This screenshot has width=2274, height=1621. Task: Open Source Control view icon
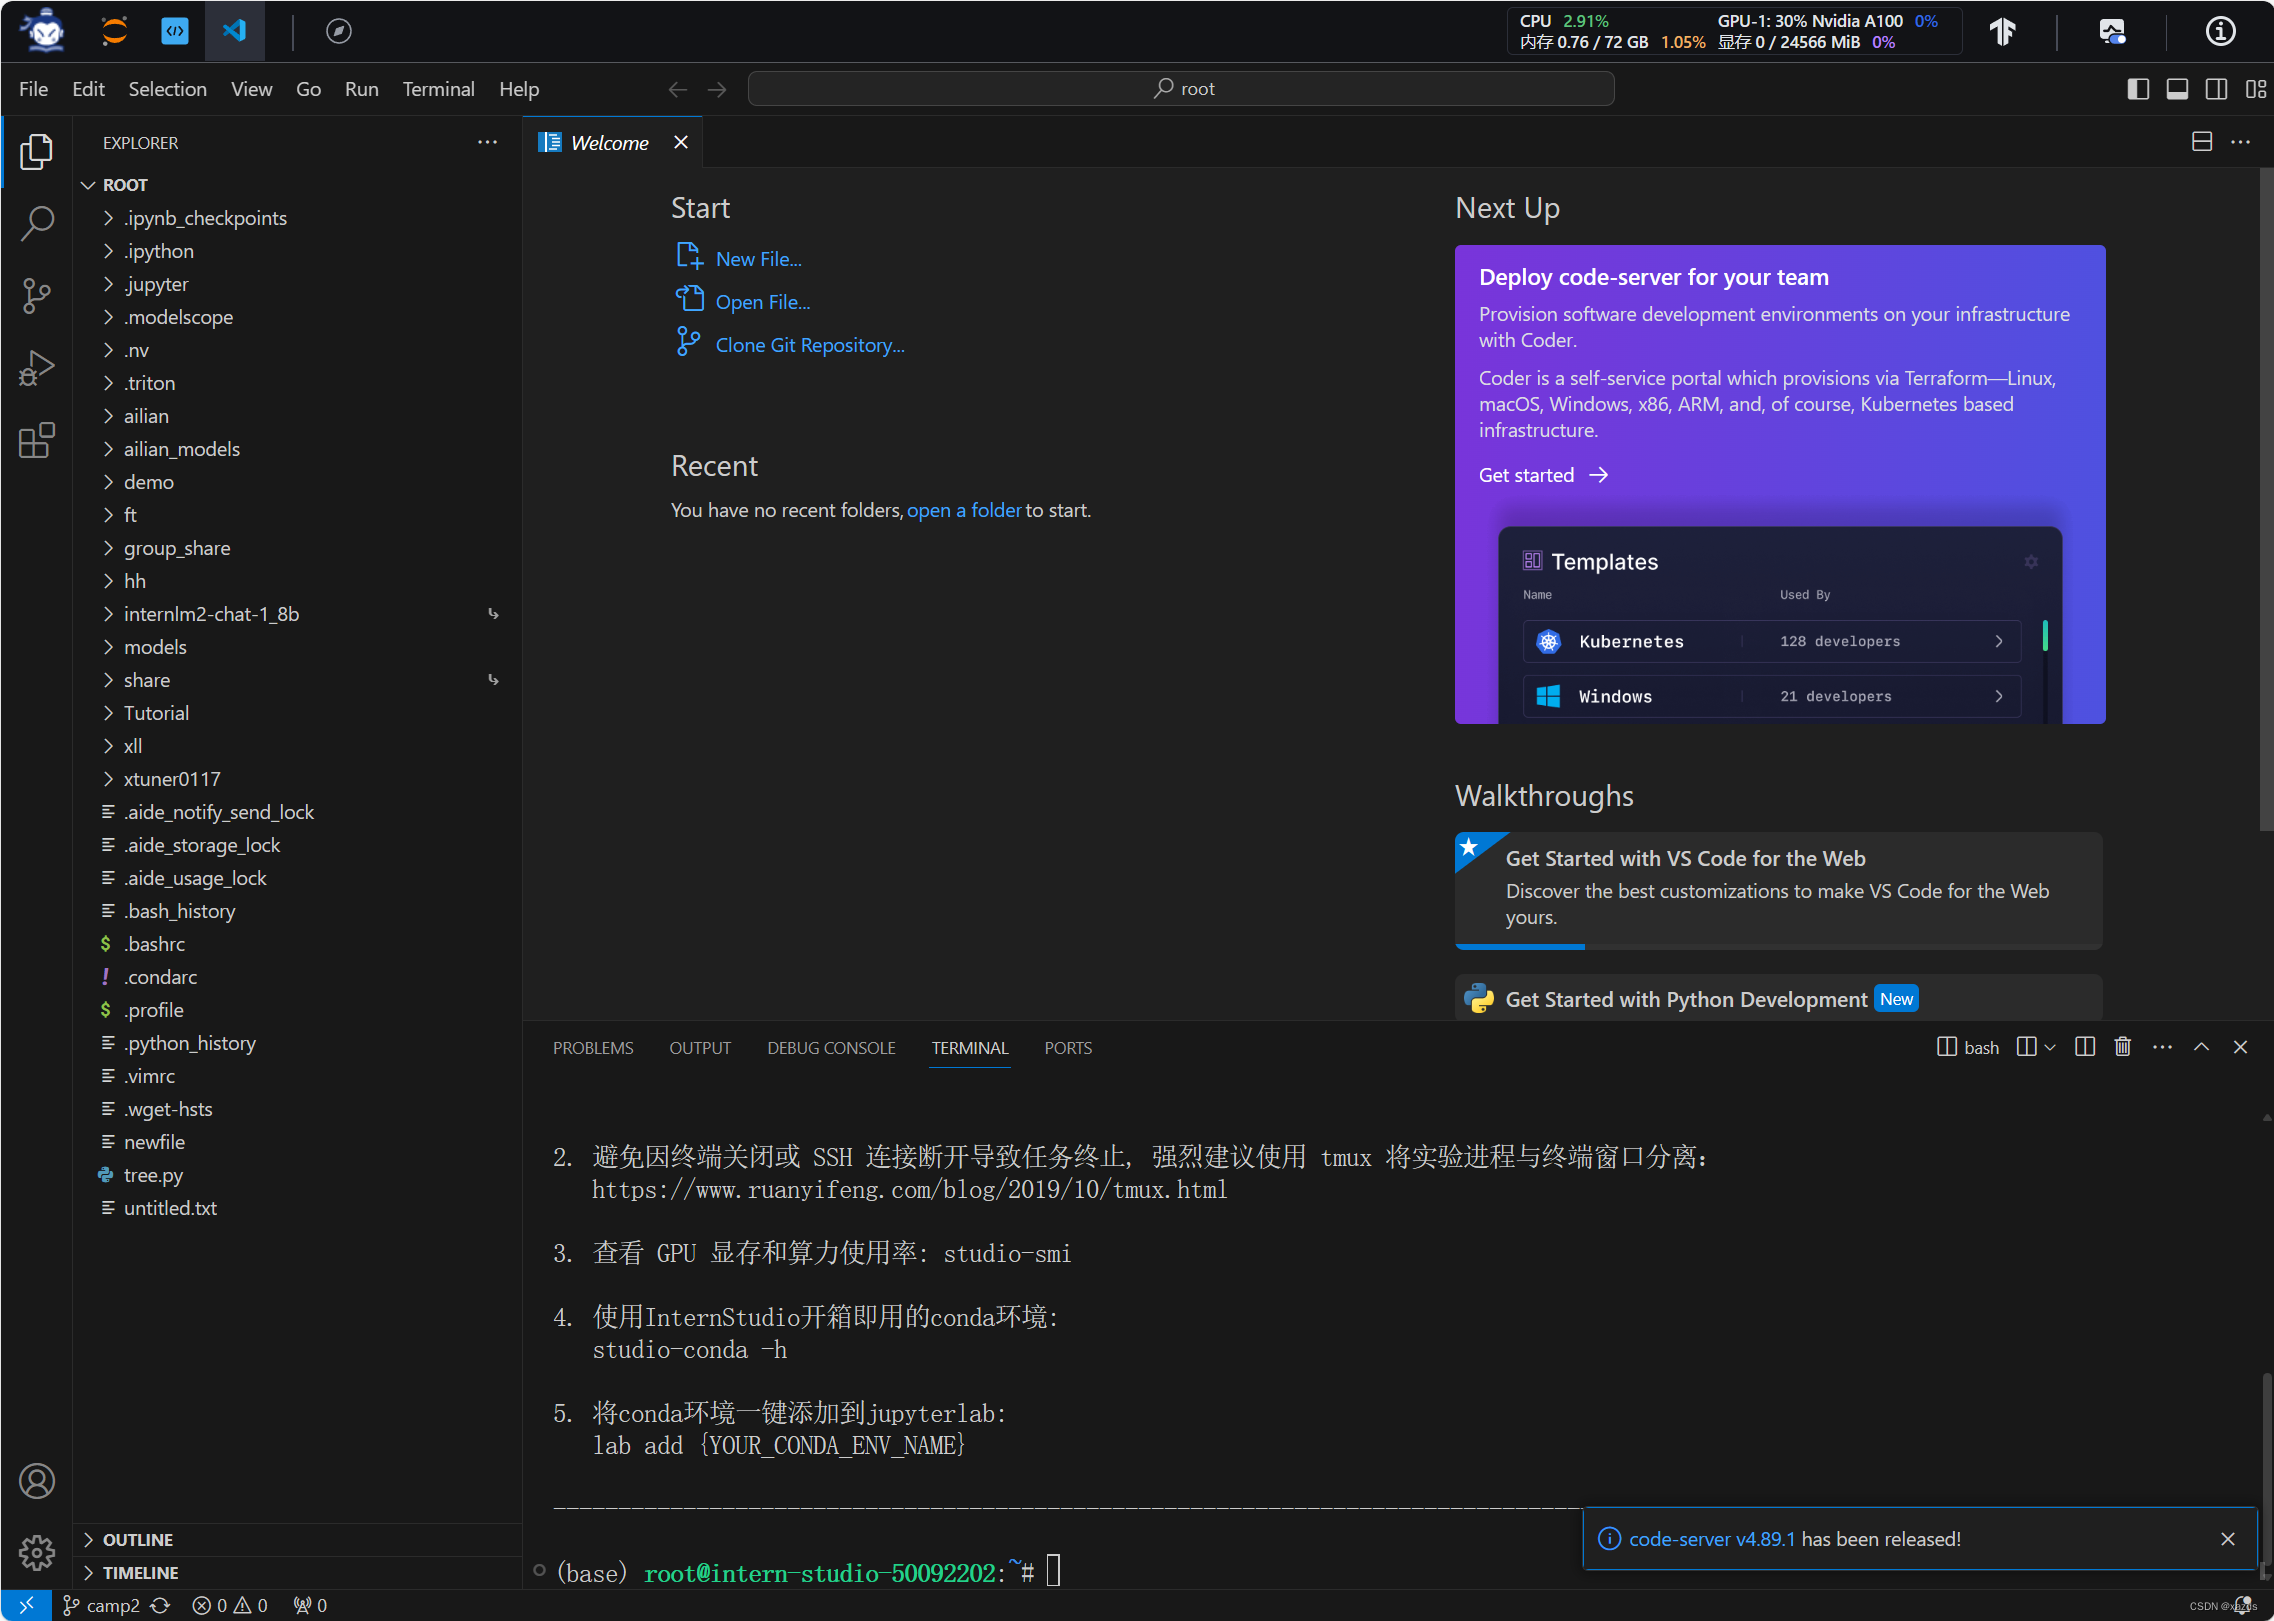click(37, 295)
